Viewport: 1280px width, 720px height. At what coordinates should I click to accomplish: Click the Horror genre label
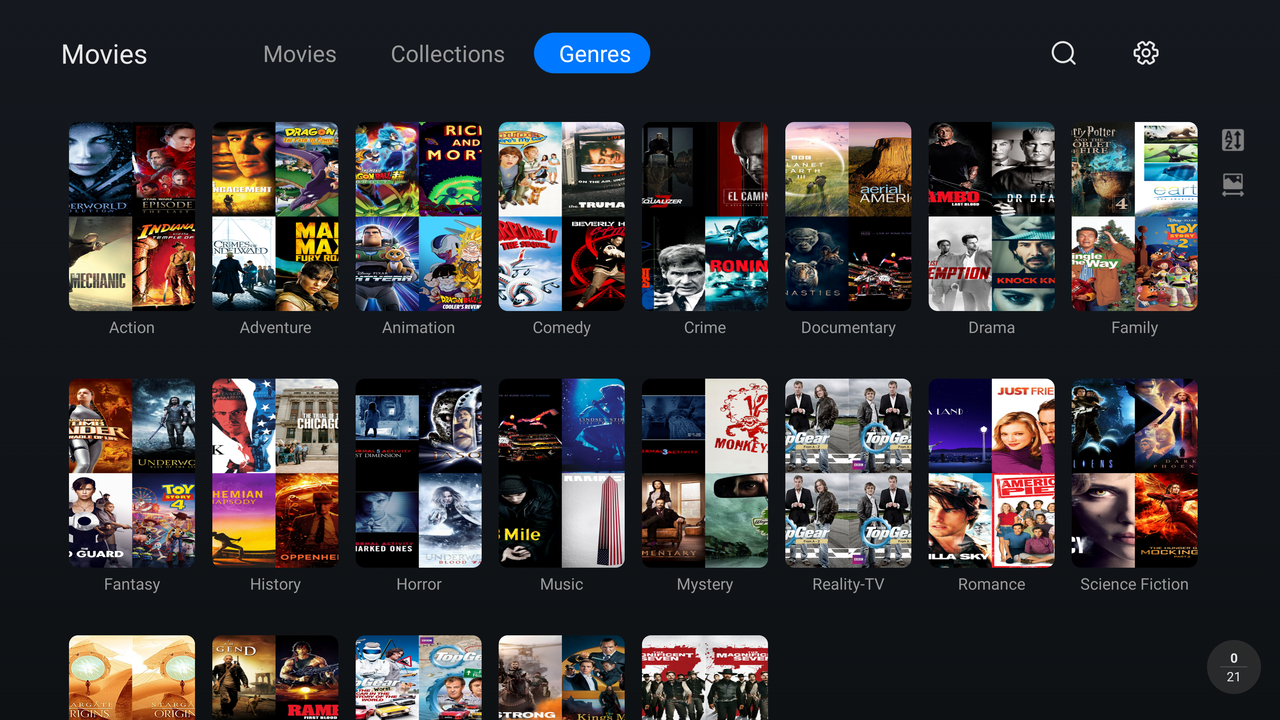coord(418,585)
